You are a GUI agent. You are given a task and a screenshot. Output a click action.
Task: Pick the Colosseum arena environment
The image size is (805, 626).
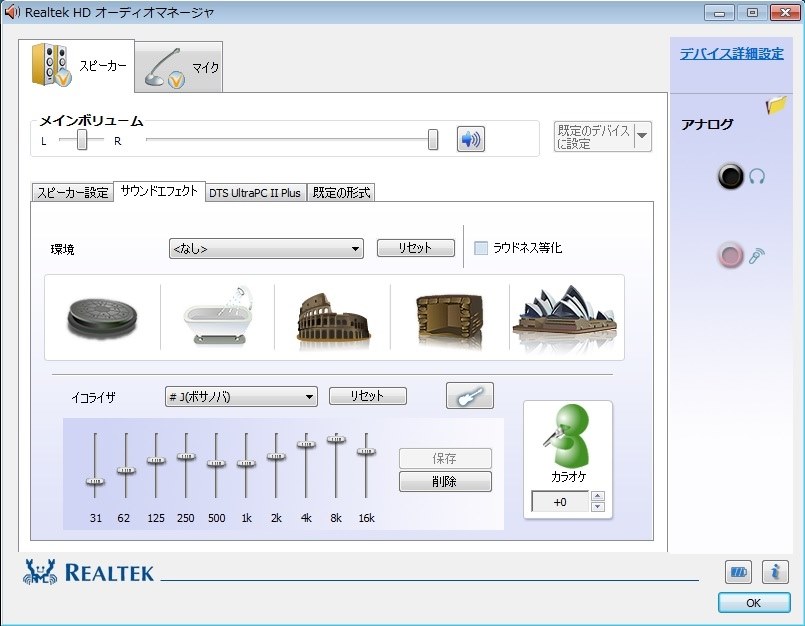[333, 318]
